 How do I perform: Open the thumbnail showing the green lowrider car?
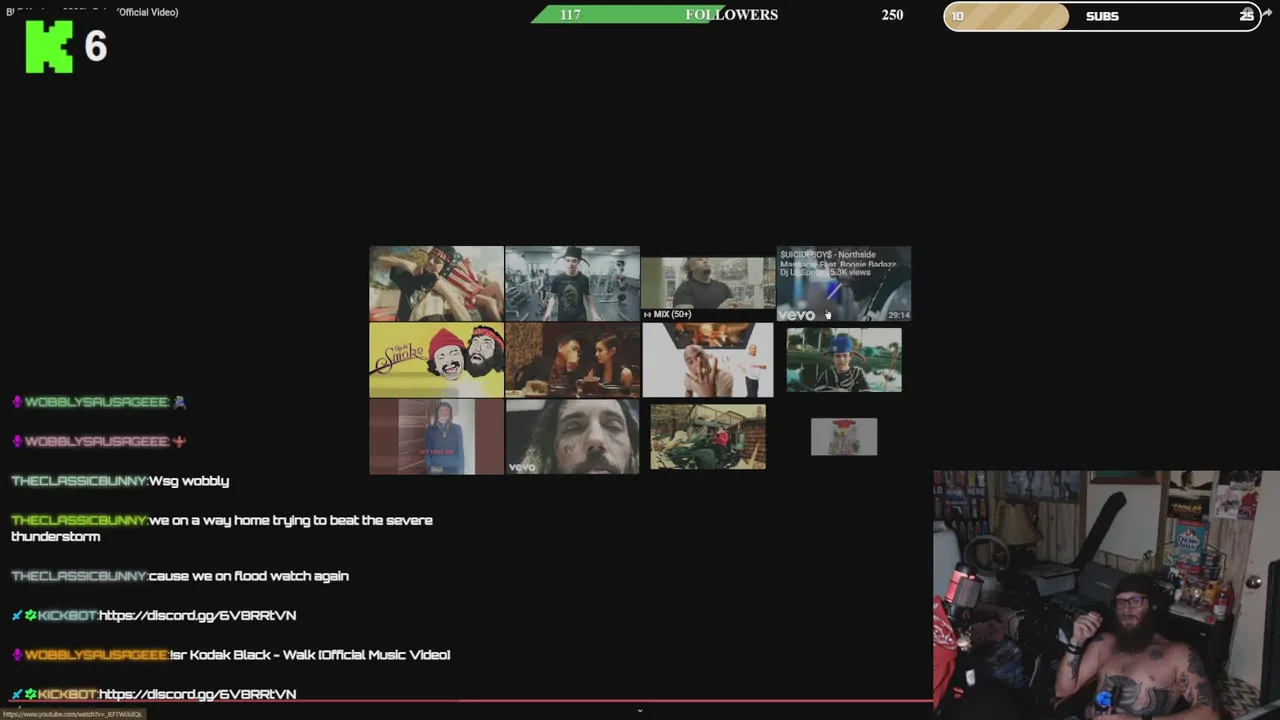point(708,436)
